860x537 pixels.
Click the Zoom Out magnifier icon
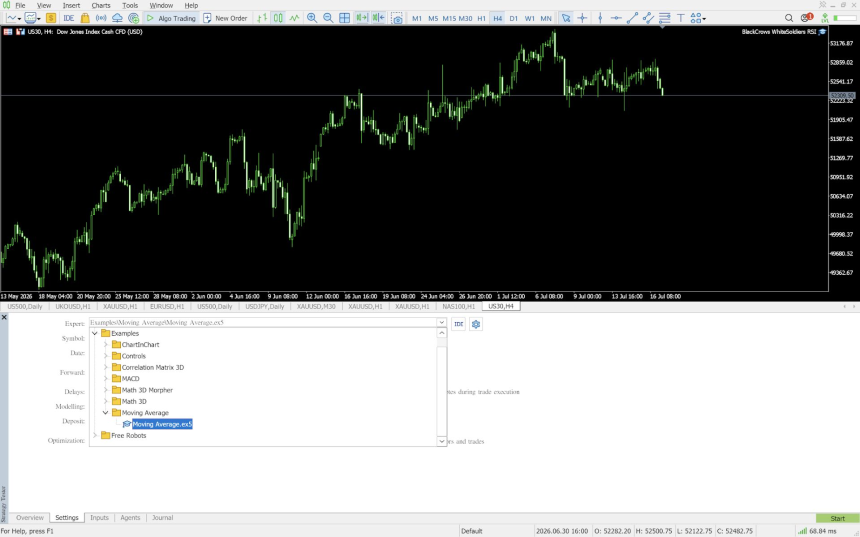click(x=328, y=18)
